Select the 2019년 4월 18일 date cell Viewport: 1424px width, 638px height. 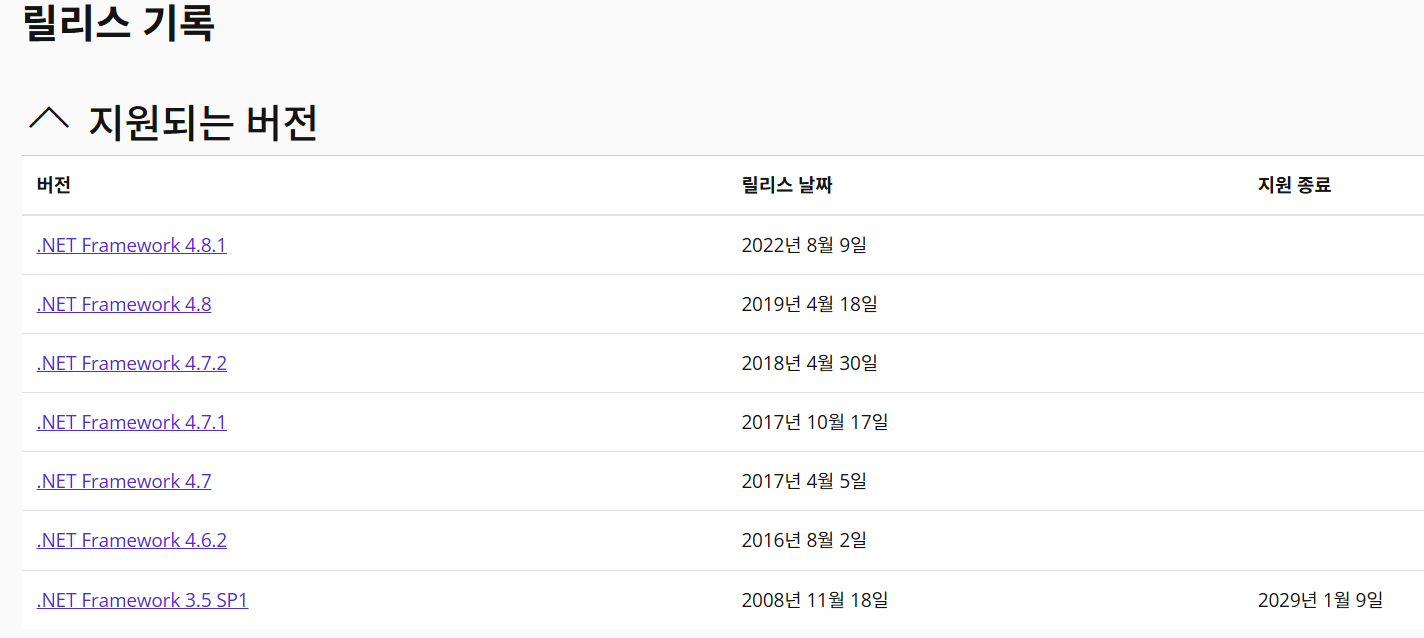[x=810, y=303]
